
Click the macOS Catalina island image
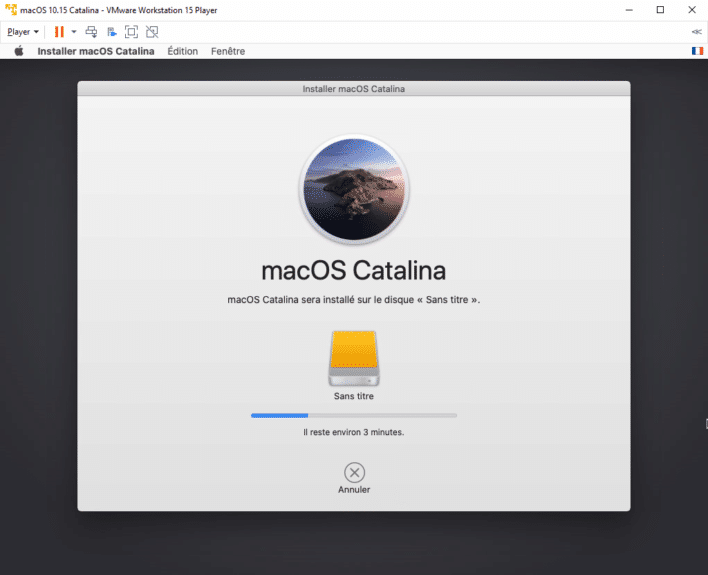click(x=354, y=190)
